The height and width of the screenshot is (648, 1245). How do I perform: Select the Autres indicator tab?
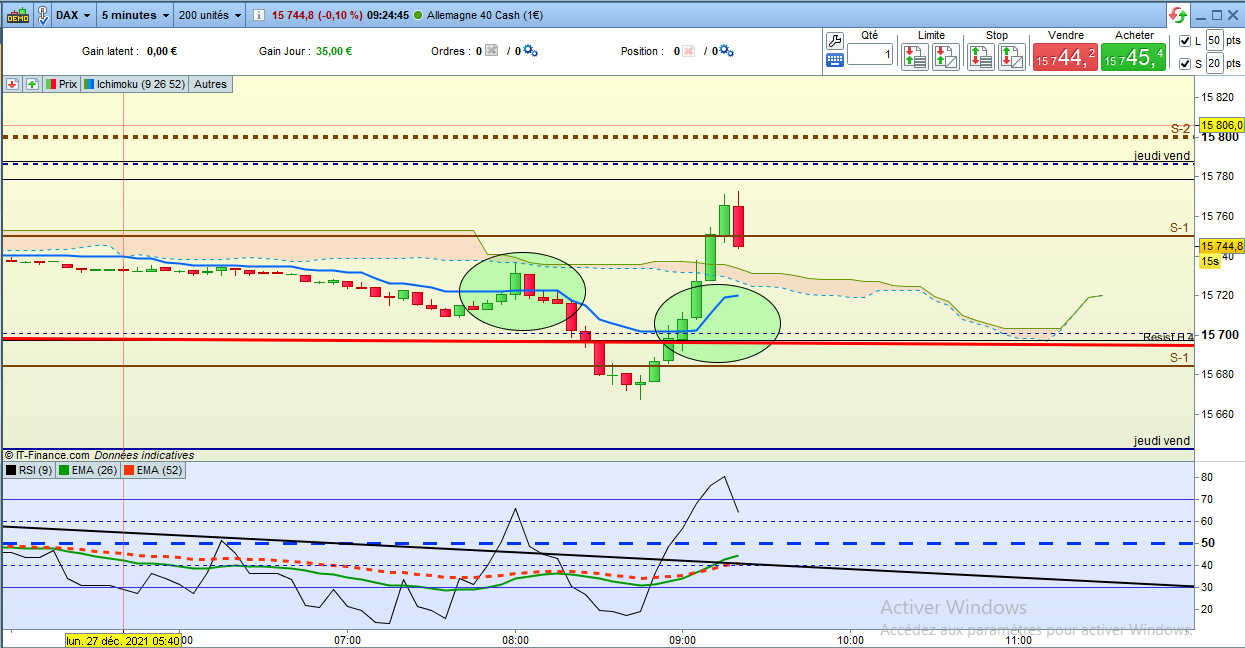(210, 85)
